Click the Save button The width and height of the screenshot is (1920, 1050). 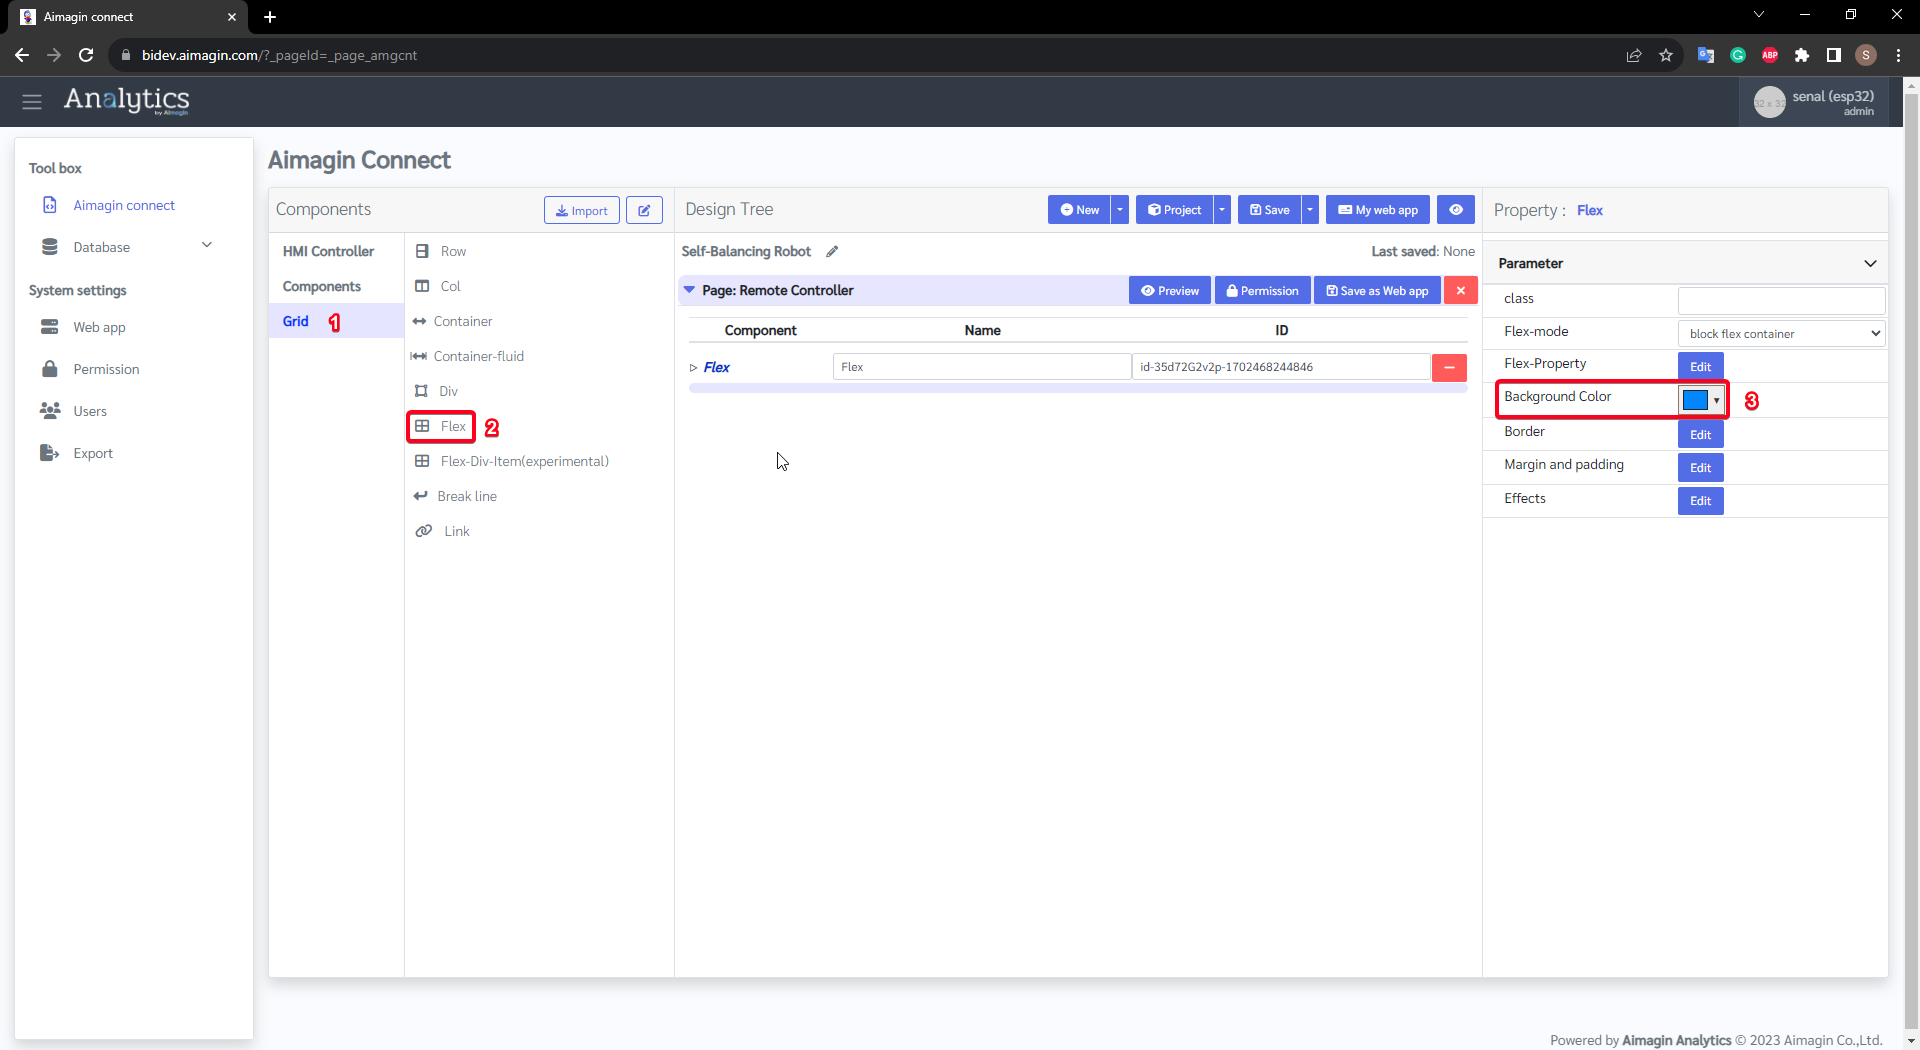pyautogui.click(x=1269, y=210)
